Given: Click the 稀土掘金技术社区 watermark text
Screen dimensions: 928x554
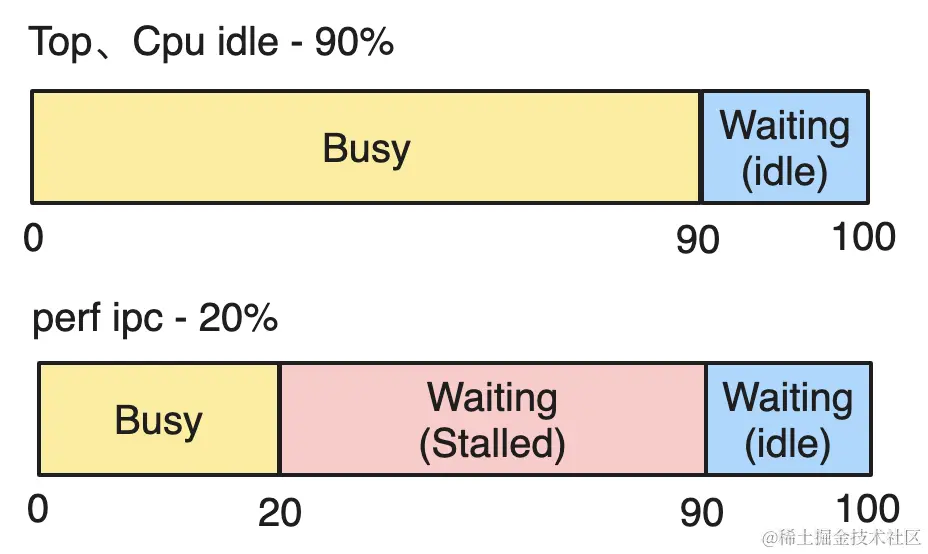Looking at the screenshot, I should 849,537.
